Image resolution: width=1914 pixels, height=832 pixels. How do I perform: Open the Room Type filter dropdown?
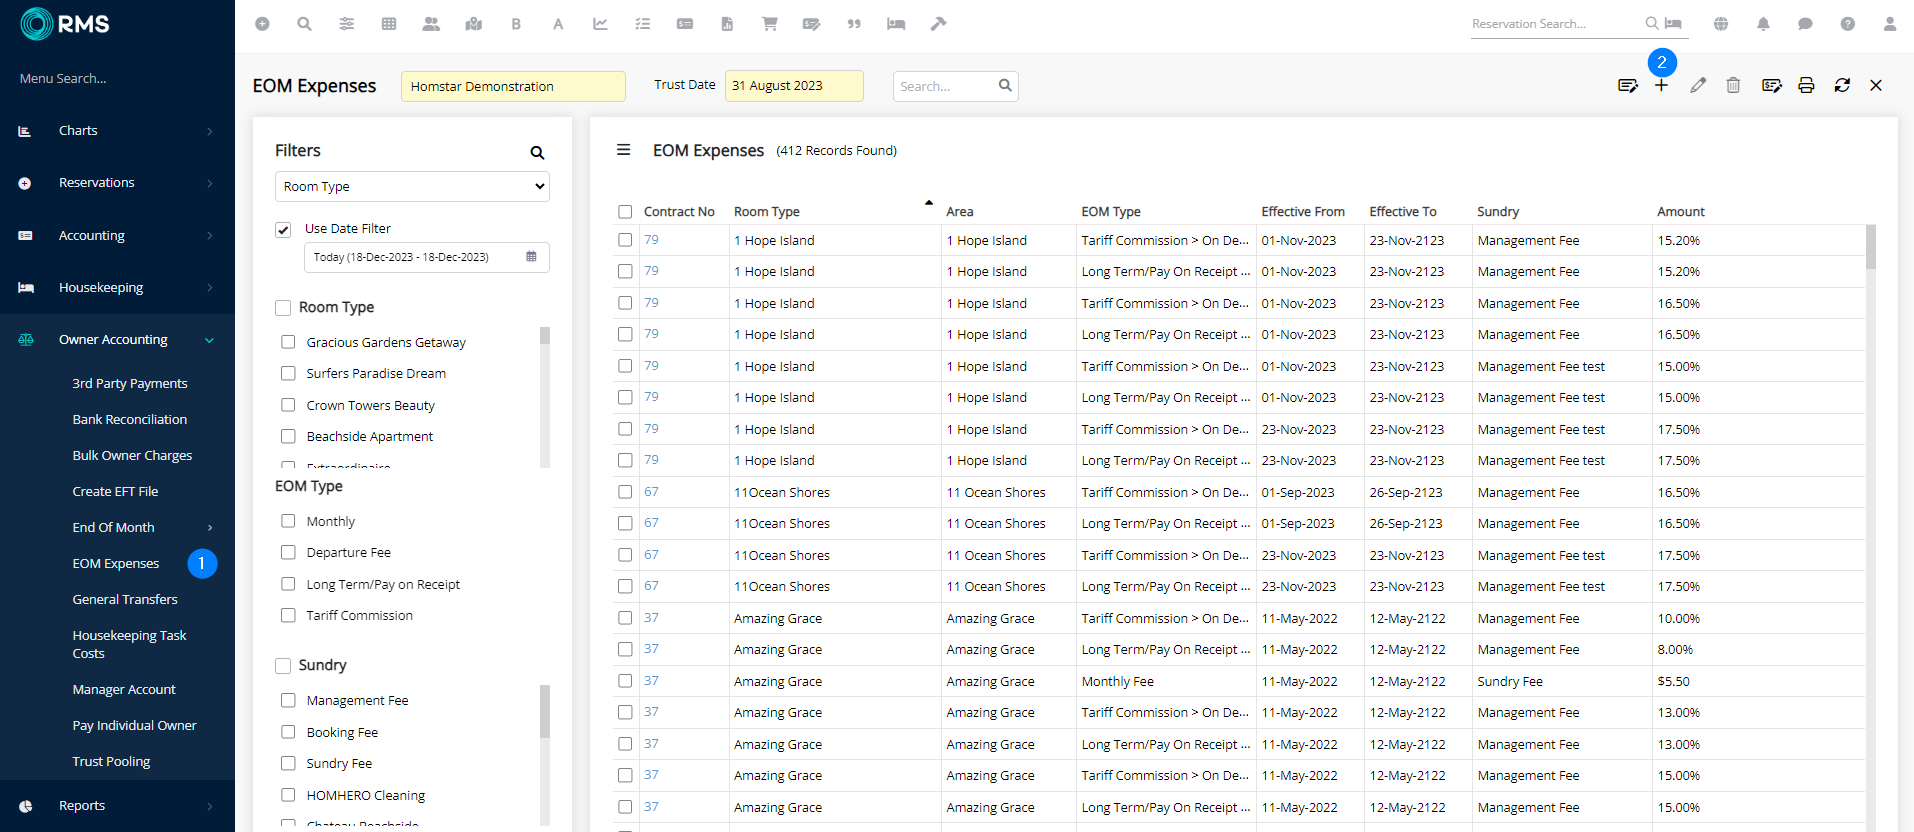(412, 187)
